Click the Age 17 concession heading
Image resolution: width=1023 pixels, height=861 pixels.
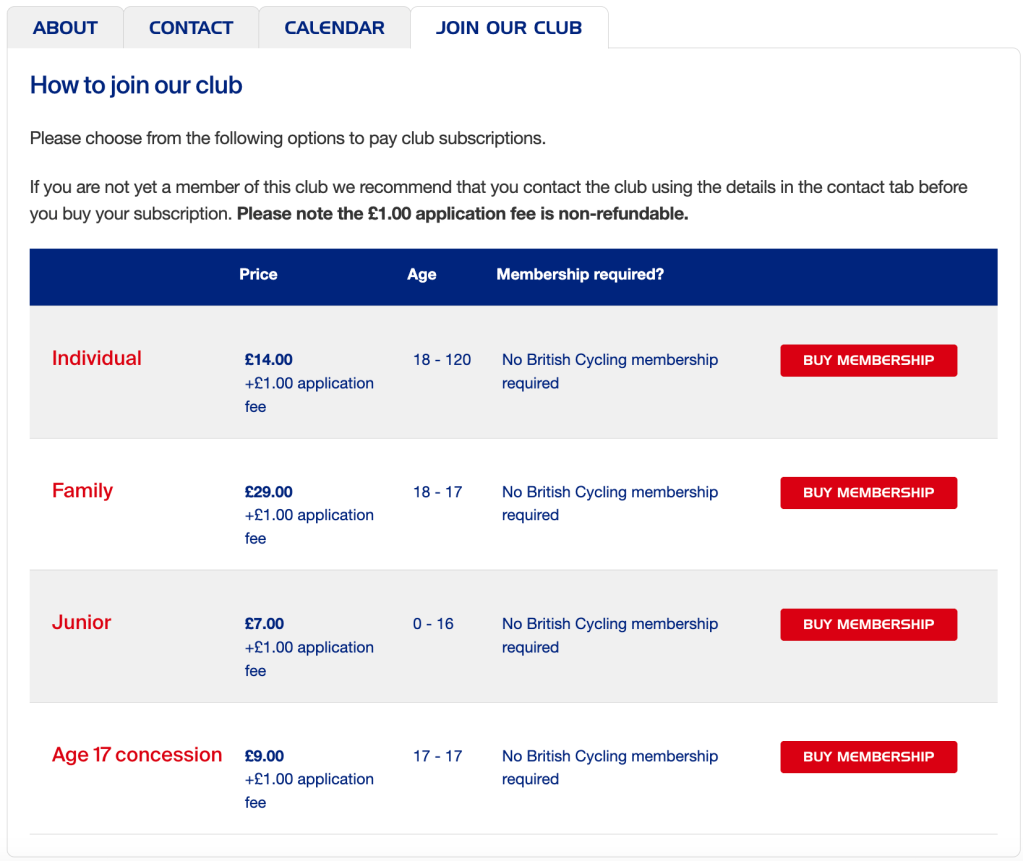tap(137, 755)
